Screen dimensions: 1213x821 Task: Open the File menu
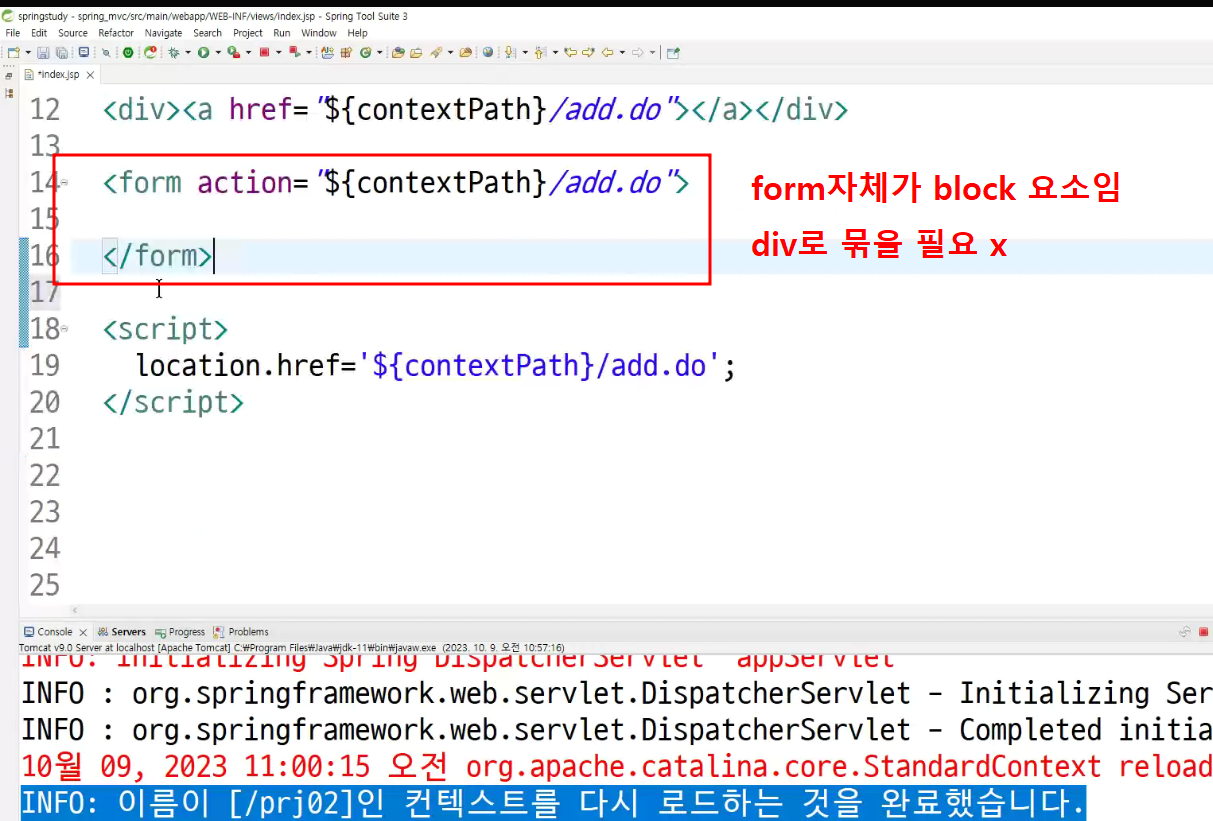click(x=13, y=33)
